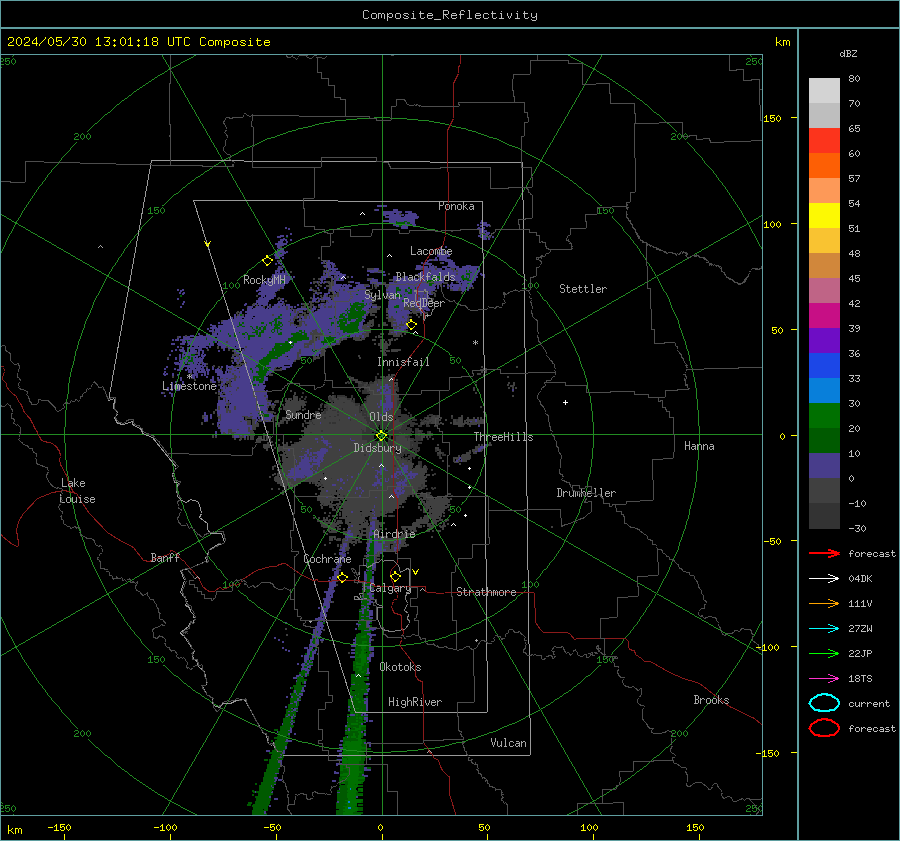Click white asterisk marker east of Innisfail
The image size is (900, 841).
[475, 343]
